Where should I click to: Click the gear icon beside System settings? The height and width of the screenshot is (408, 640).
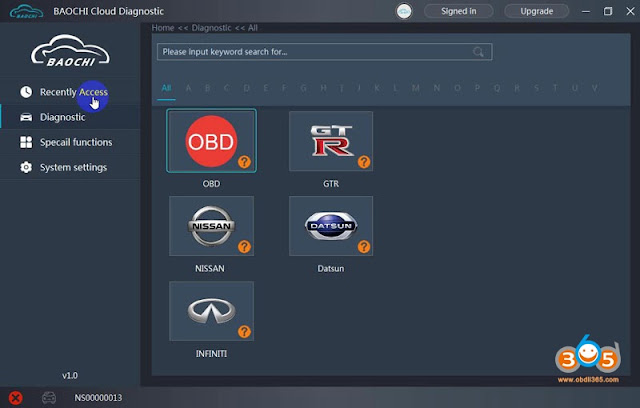click(26, 167)
